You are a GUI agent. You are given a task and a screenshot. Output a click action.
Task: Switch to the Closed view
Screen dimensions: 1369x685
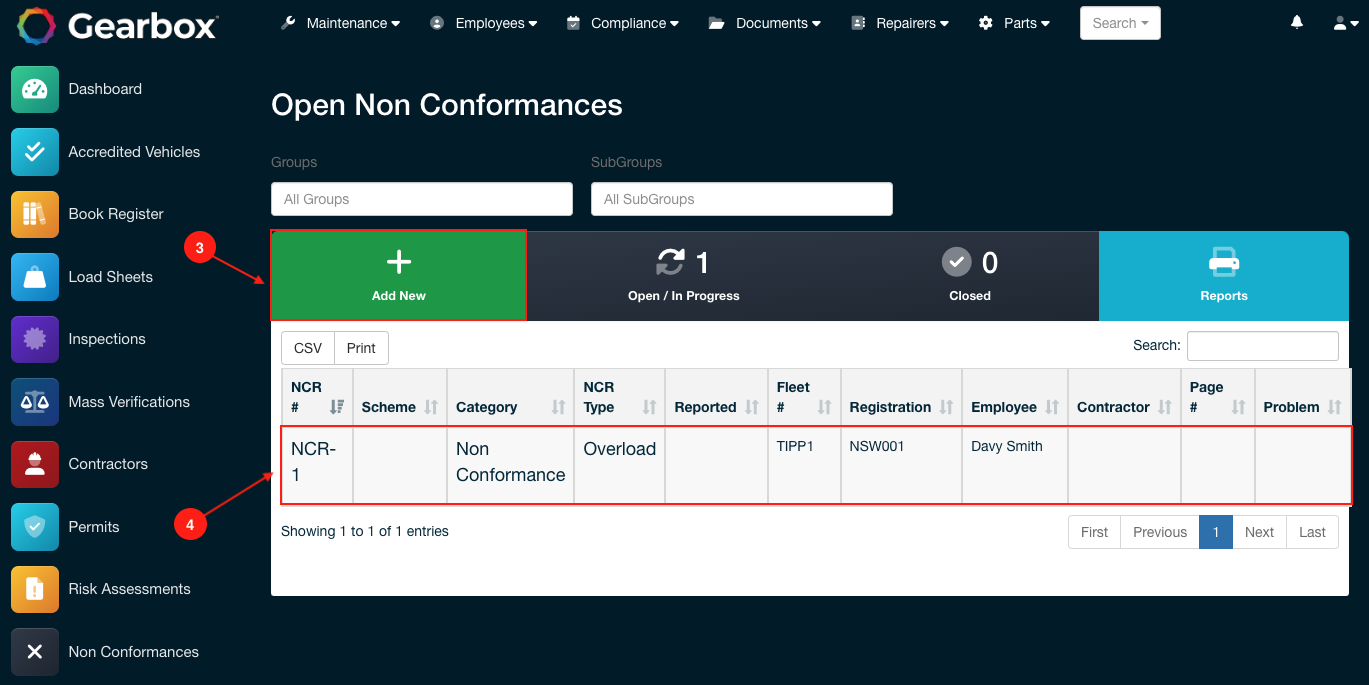(x=969, y=275)
